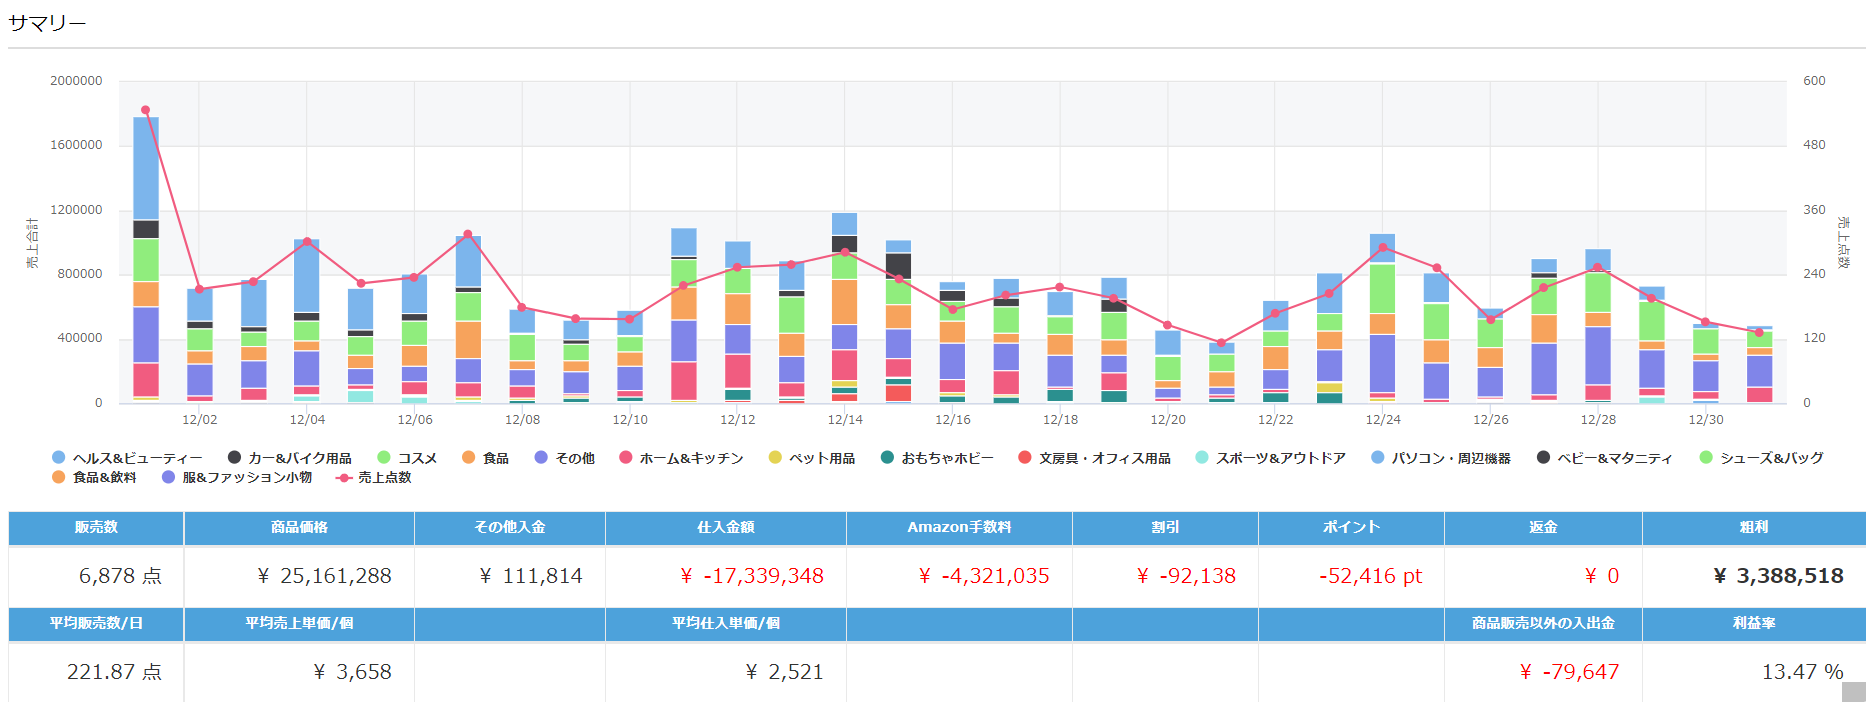Select the スポーツ&アウトドア legend dot
The width and height of the screenshot is (1866, 702).
(1202, 458)
